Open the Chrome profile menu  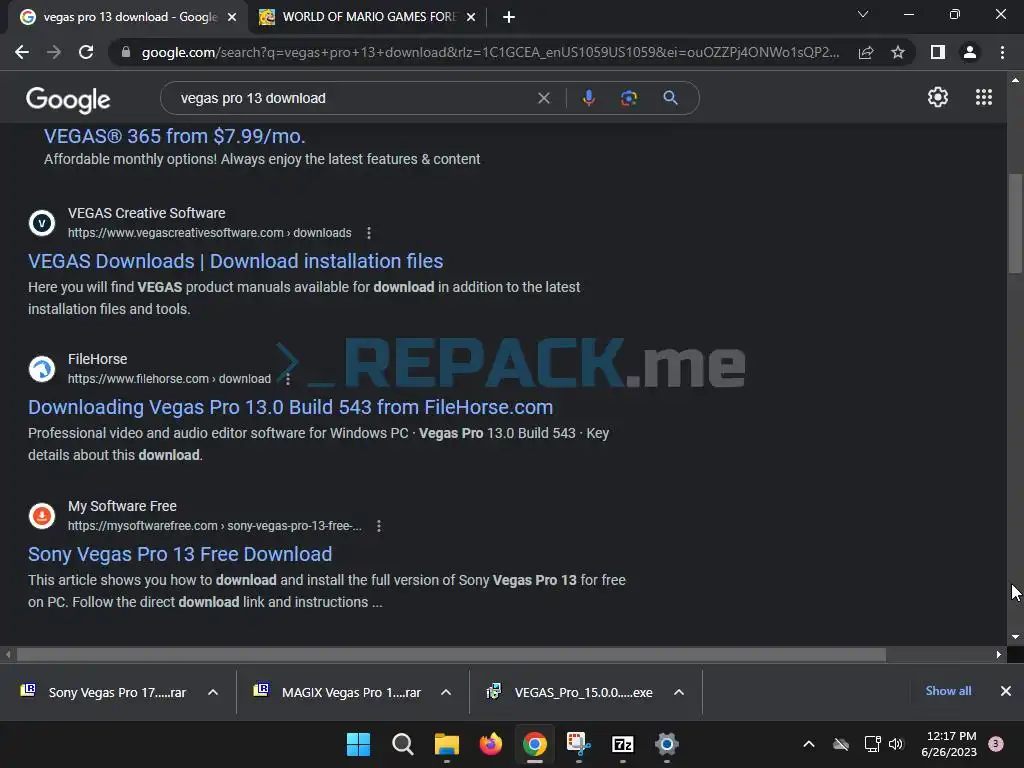point(970,52)
